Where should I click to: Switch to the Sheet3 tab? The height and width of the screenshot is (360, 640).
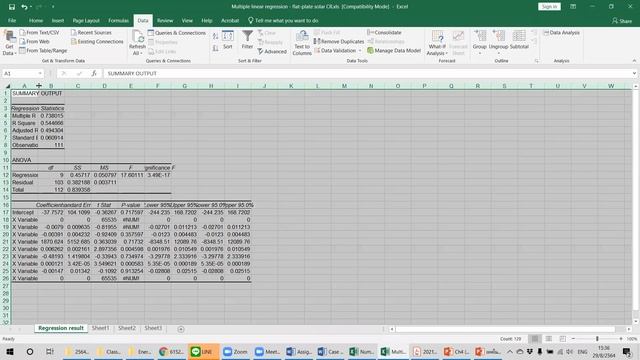pos(153,328)
